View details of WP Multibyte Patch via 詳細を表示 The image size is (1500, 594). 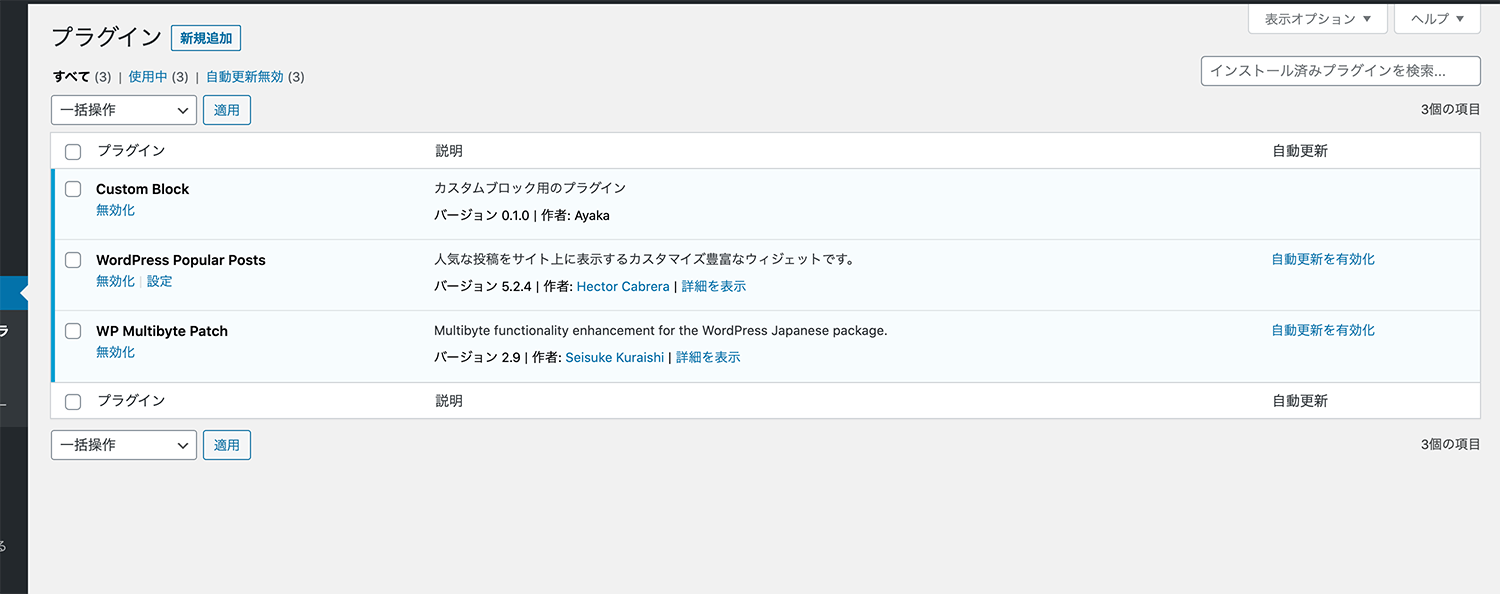(707, 357)
